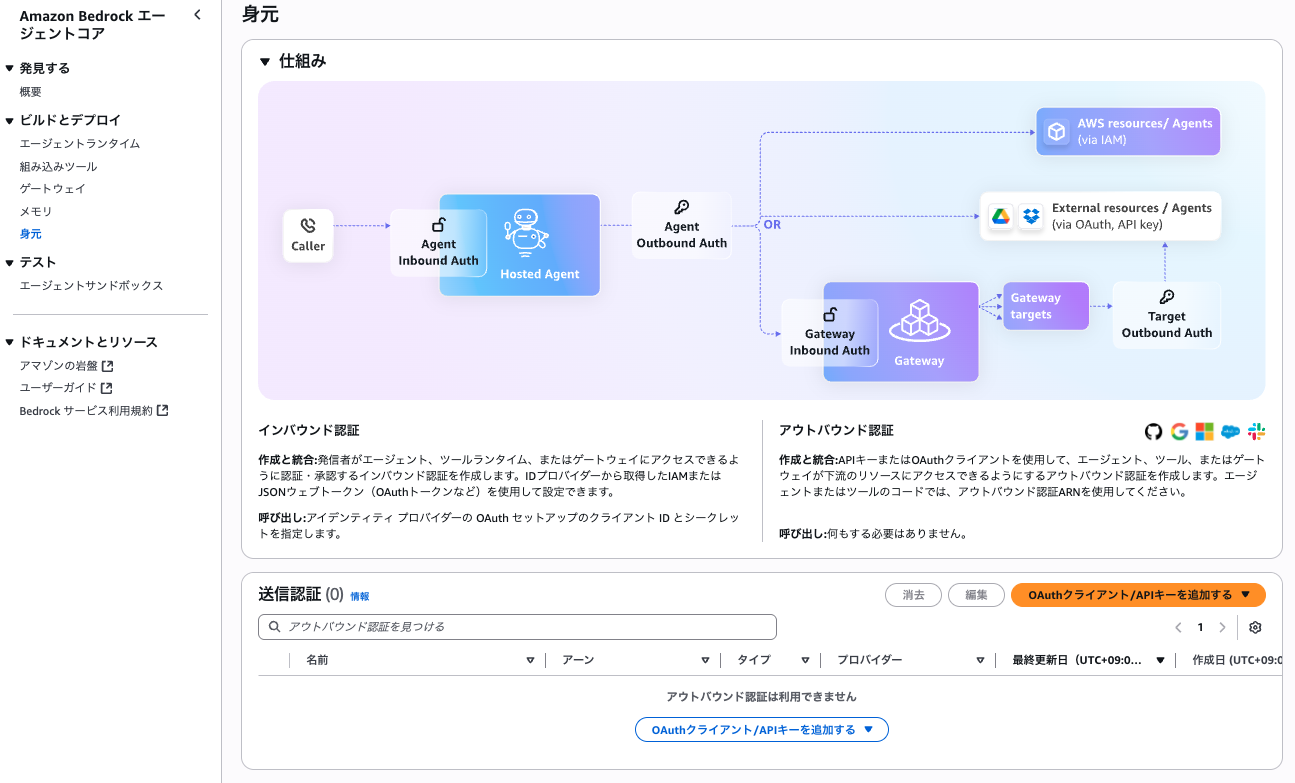This screenshot has width=1295, height=783.
Task: Click the Gateway stacked cubes icon
Action: pyautogui.click(x=918, y=321)
